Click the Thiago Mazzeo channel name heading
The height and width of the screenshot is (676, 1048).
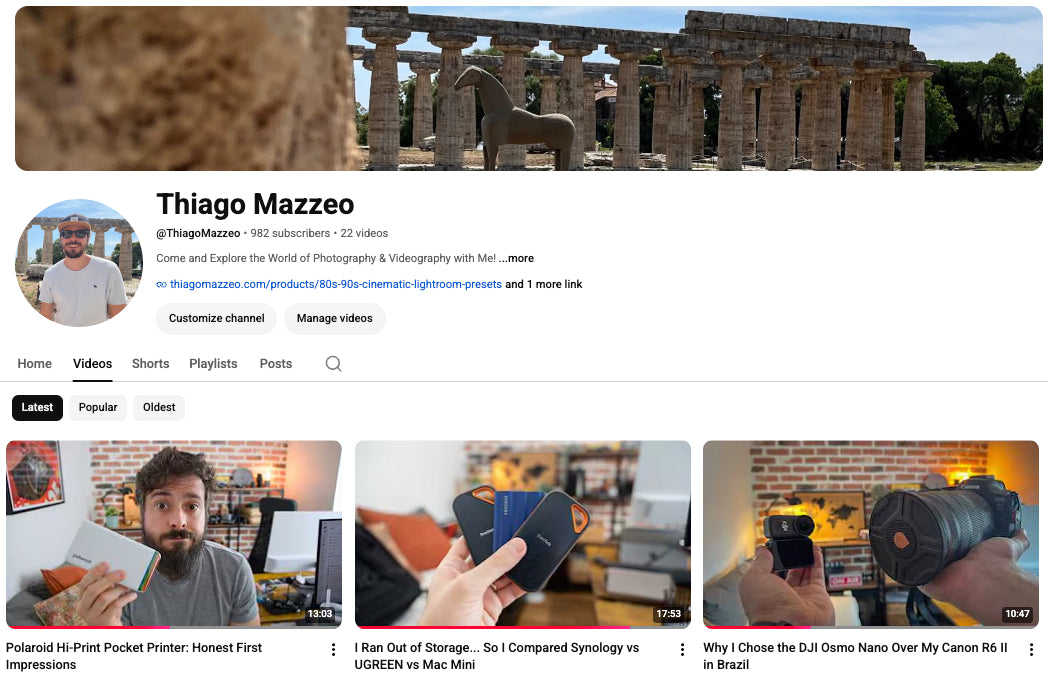coord(255,204)
